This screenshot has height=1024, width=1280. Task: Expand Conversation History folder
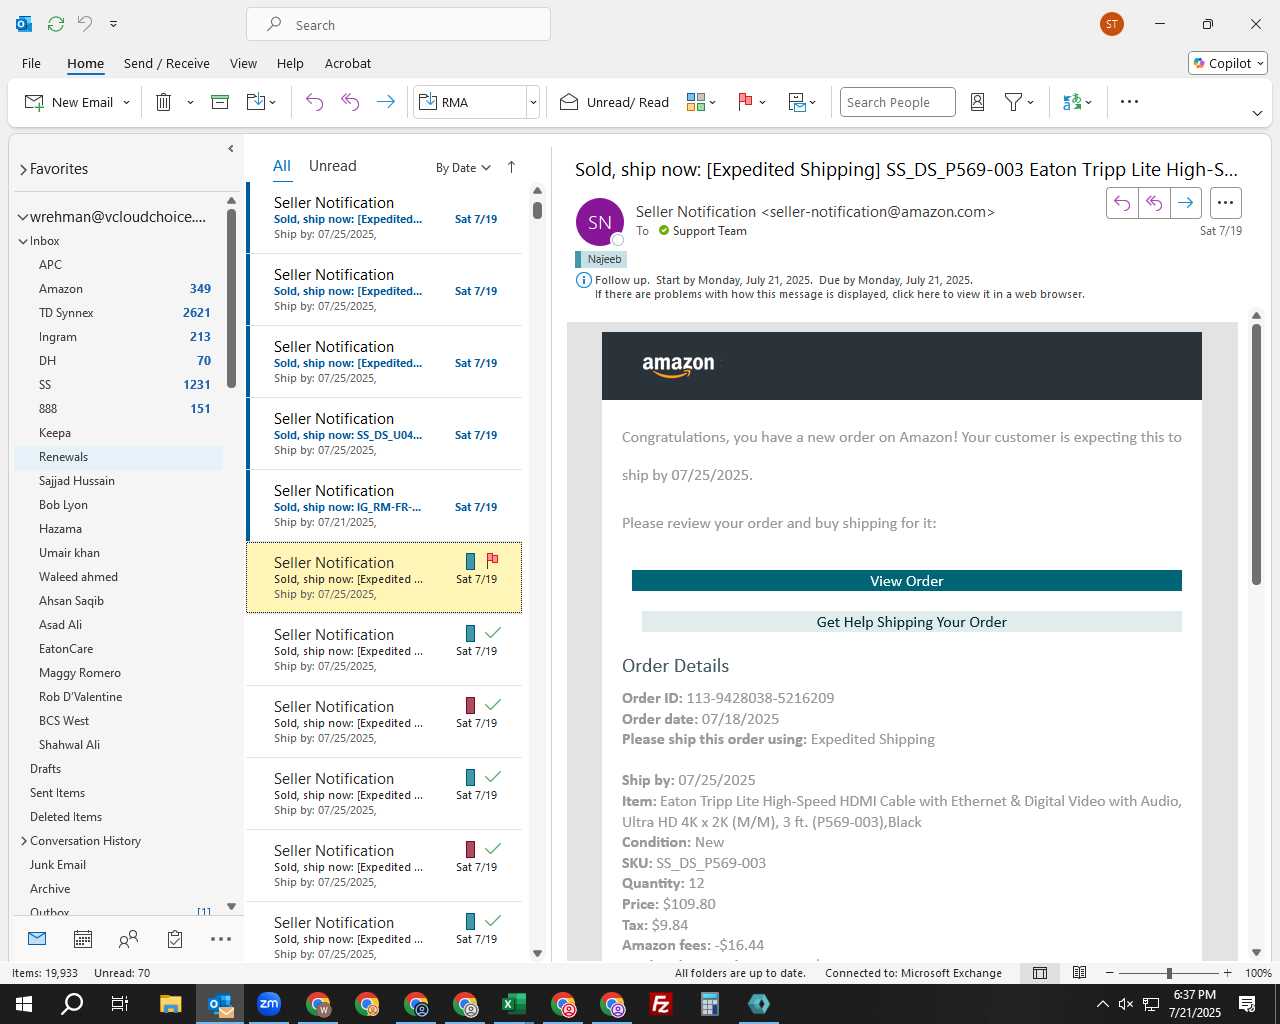tap(24, 841)
